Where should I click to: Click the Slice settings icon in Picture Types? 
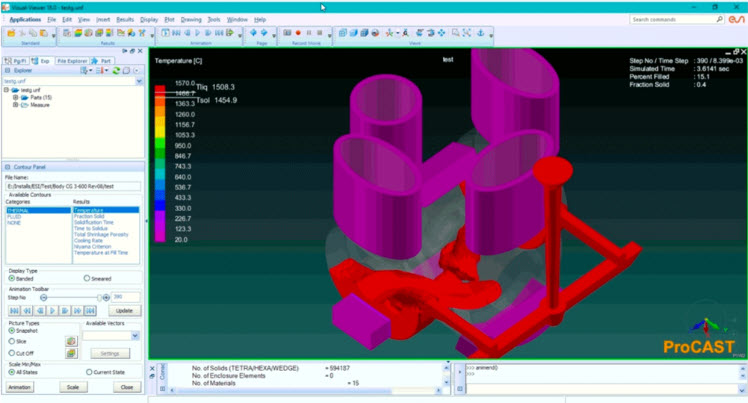[71, 341]
